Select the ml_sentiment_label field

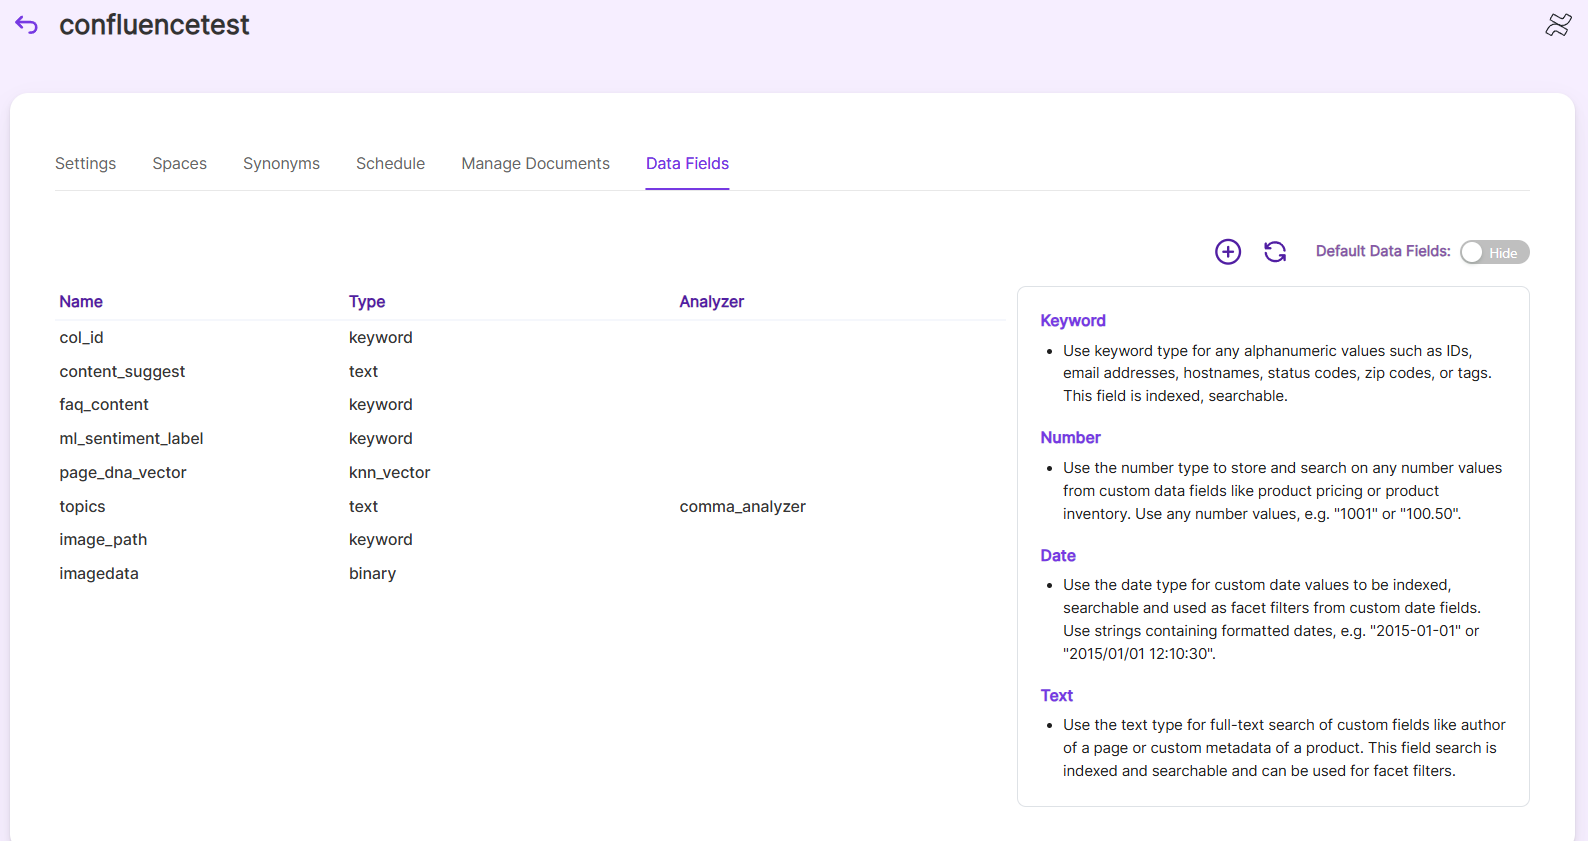pos(131,438)
